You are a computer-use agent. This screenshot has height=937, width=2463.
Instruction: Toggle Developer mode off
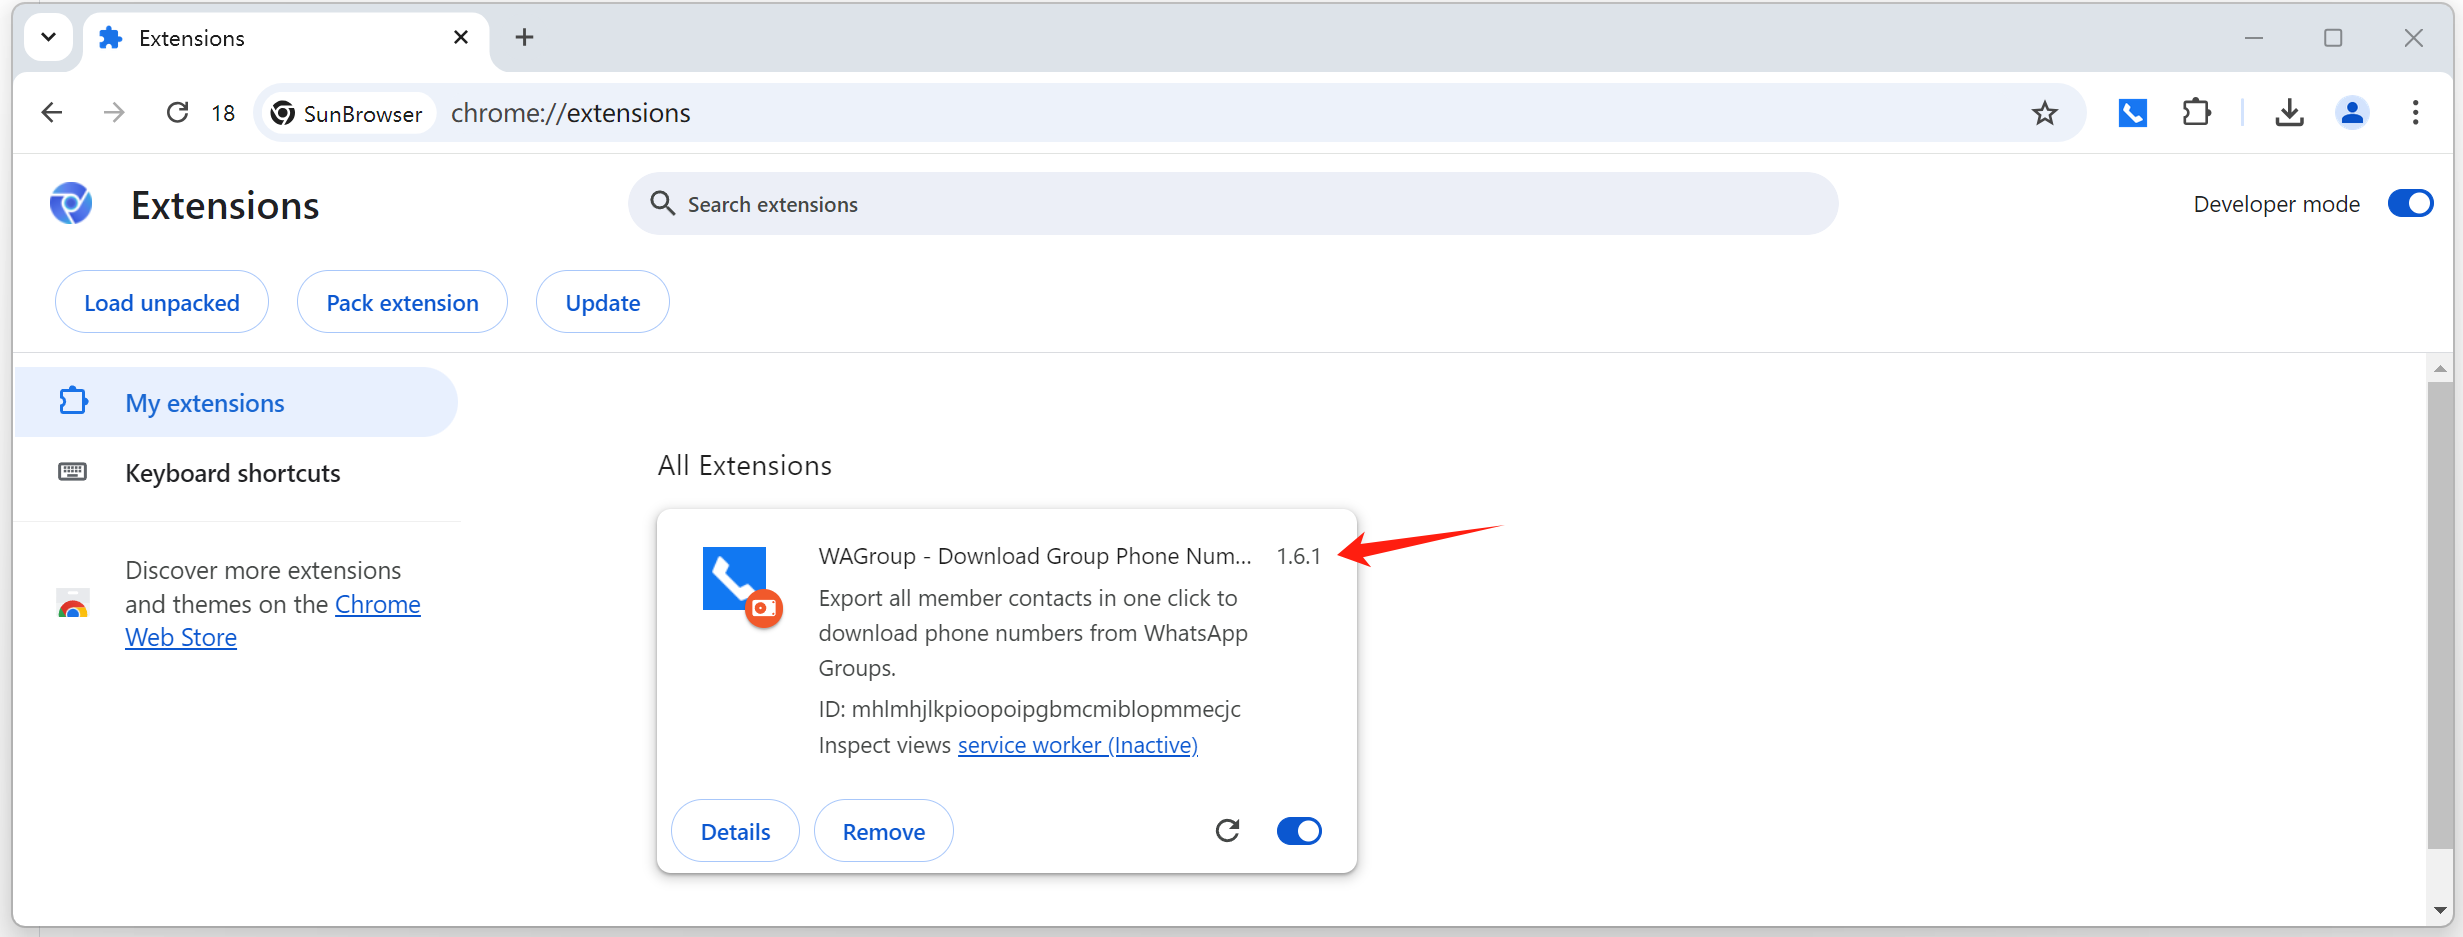pyautogui.click(x=2410, y=204)
